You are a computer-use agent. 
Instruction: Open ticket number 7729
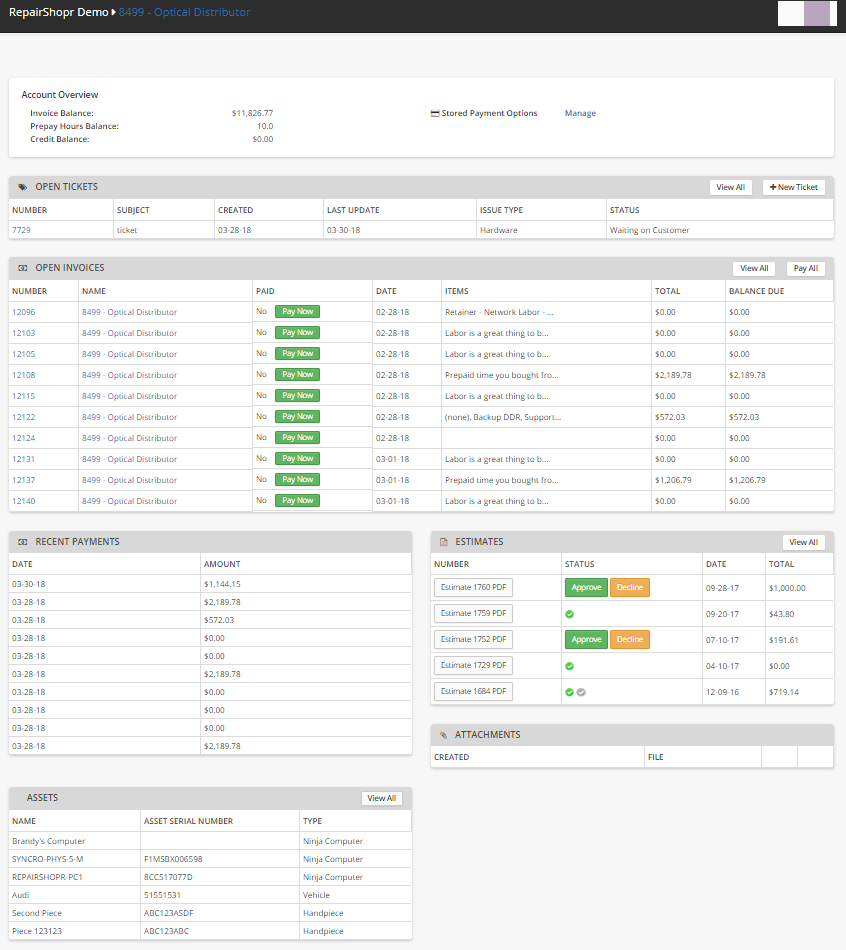pos(21,230)
